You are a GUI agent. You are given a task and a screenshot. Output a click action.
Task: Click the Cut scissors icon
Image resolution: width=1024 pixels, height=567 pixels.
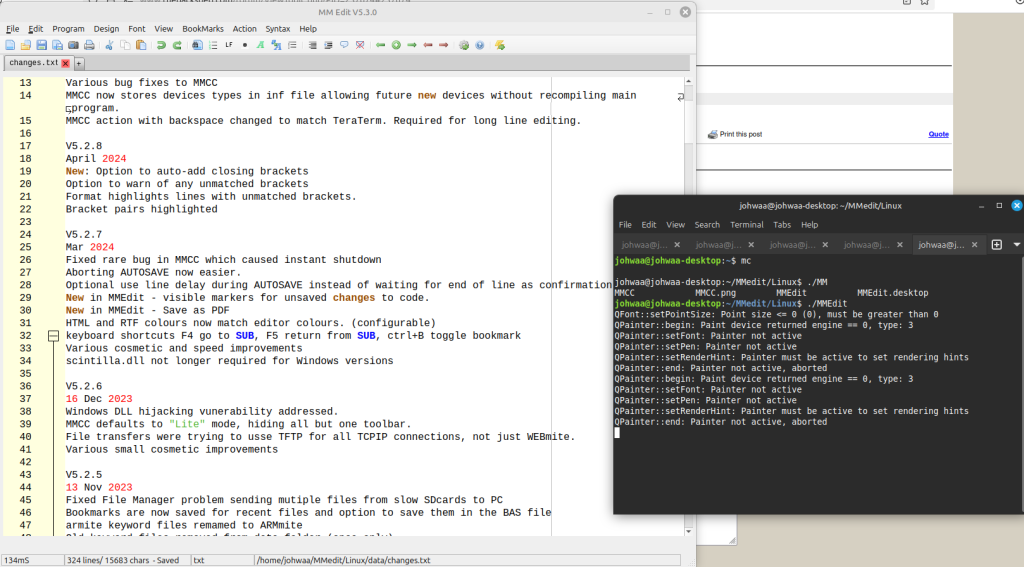point(108,45)
